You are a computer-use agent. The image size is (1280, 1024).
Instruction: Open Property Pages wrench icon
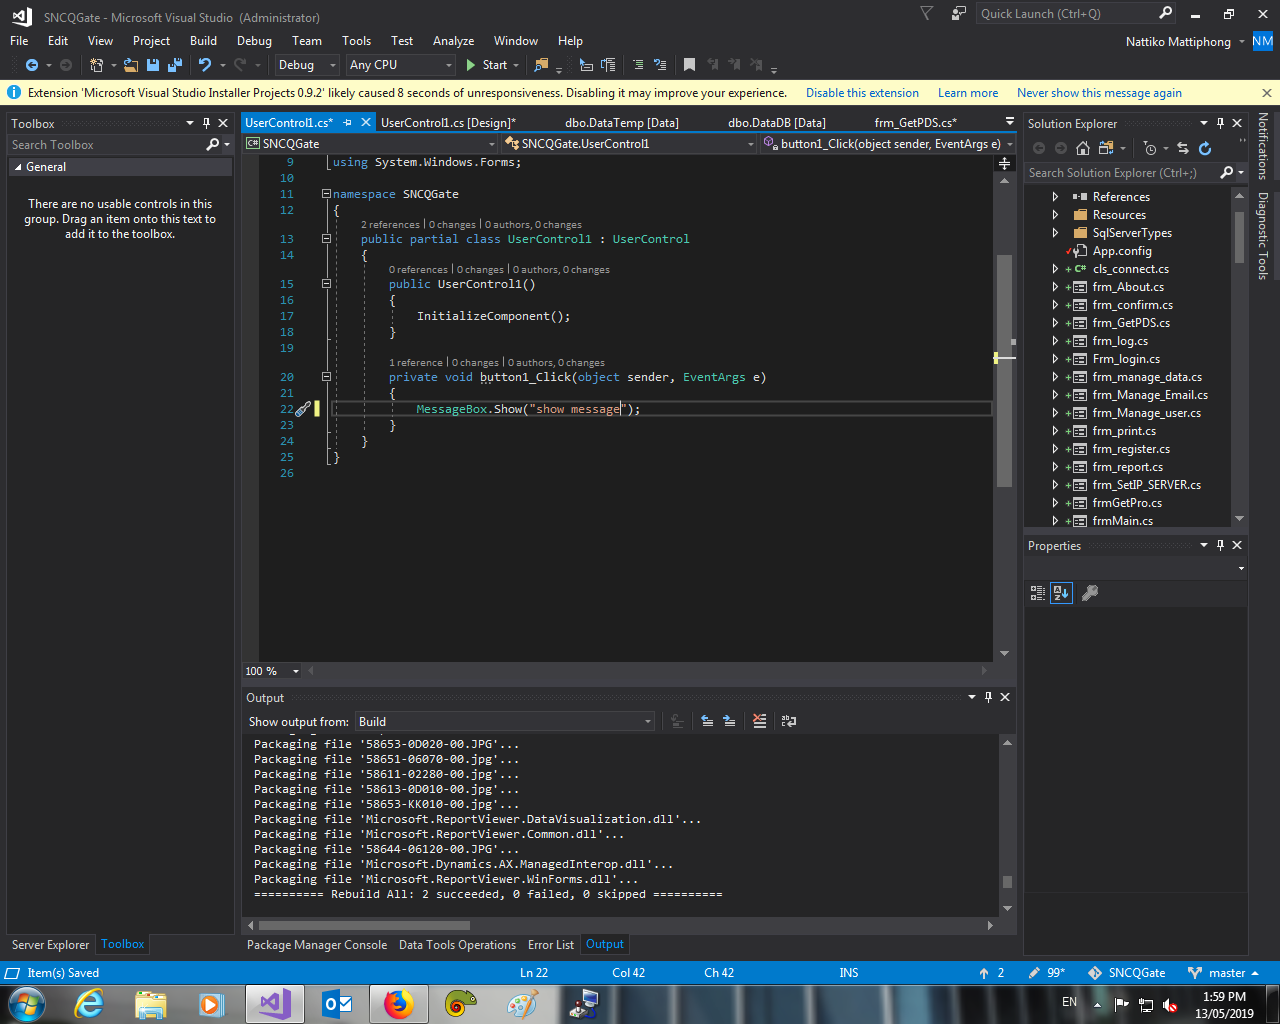1090,593
